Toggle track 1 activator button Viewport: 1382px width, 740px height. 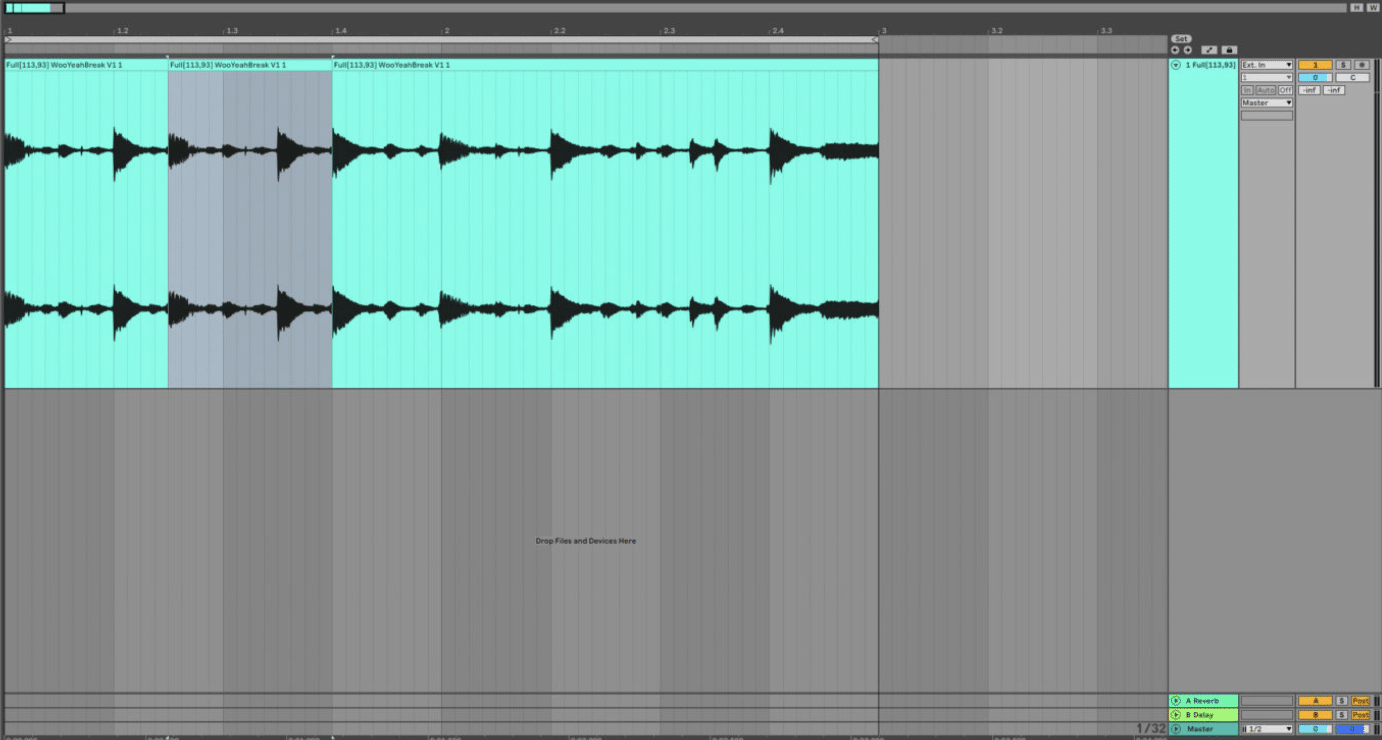click(x=1315, y=65)
